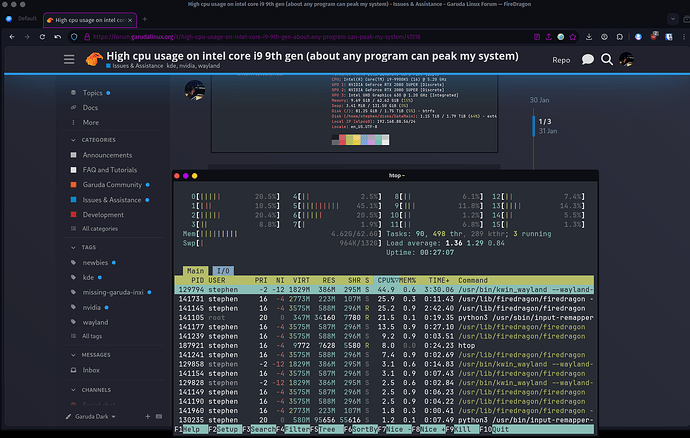690x438 pixels.
Task: Open Topics in the sidebar
Action: (90, 93)
